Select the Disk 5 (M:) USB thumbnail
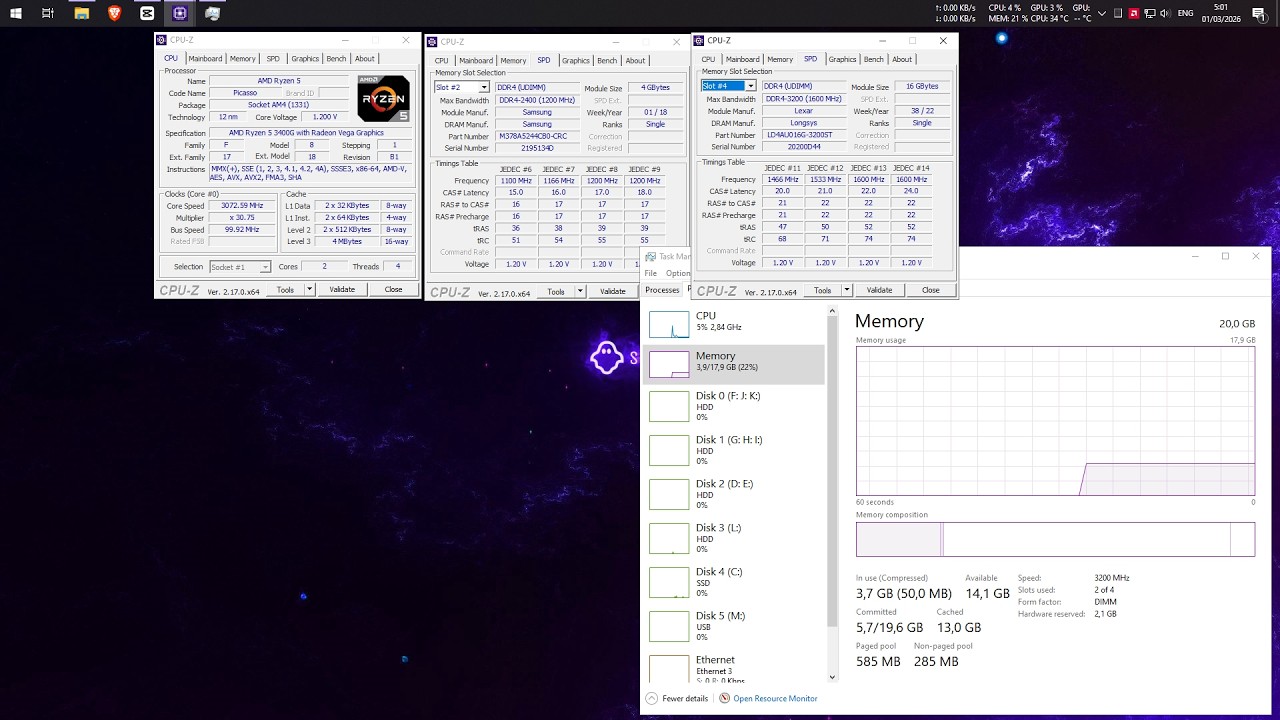1280x720 pixels. point(669,626)
